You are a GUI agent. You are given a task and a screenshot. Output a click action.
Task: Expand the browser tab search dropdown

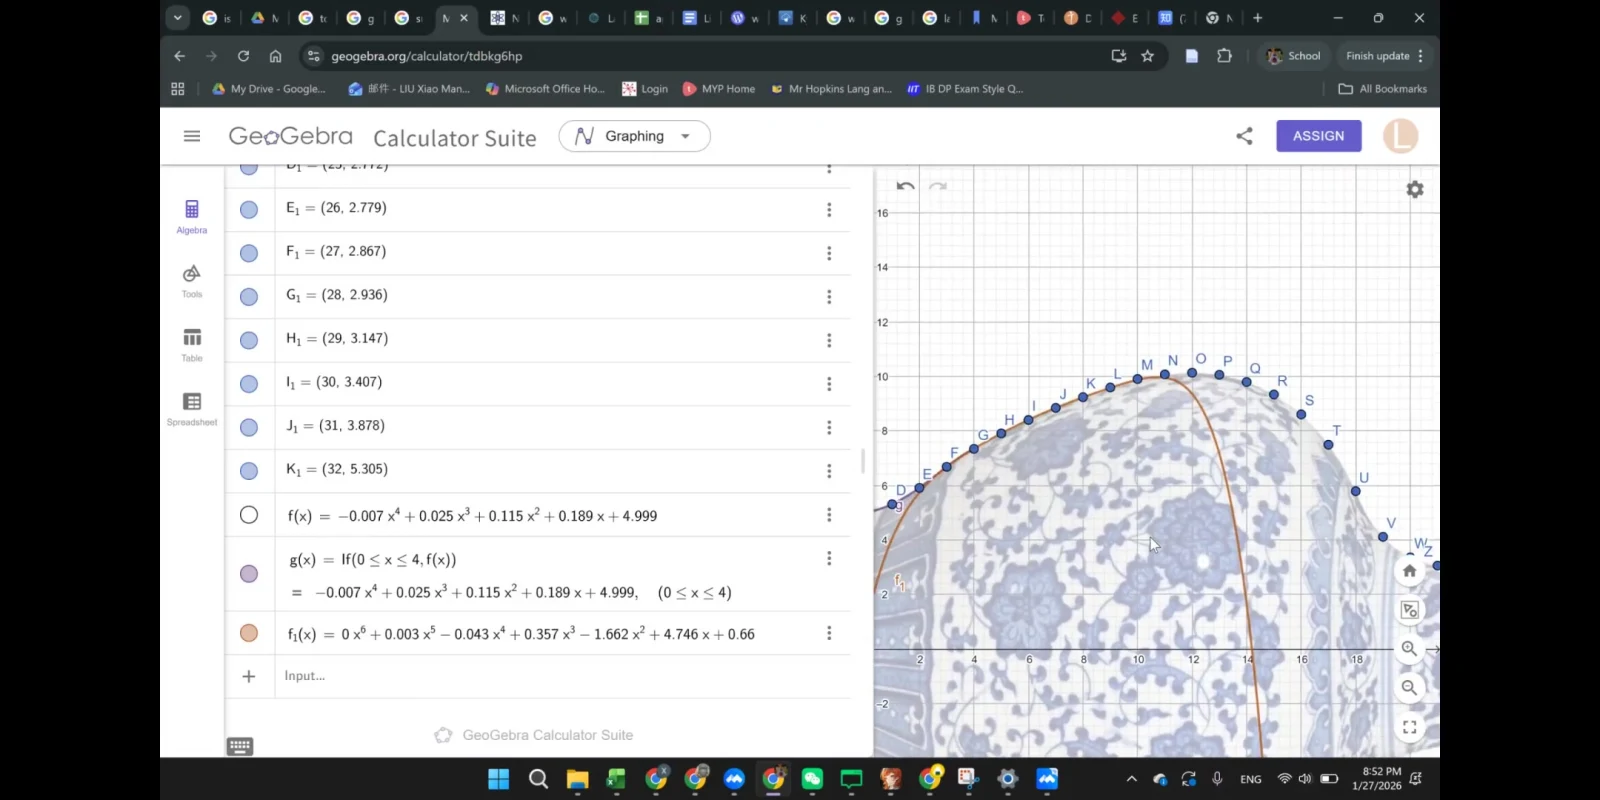coord(177,17)
